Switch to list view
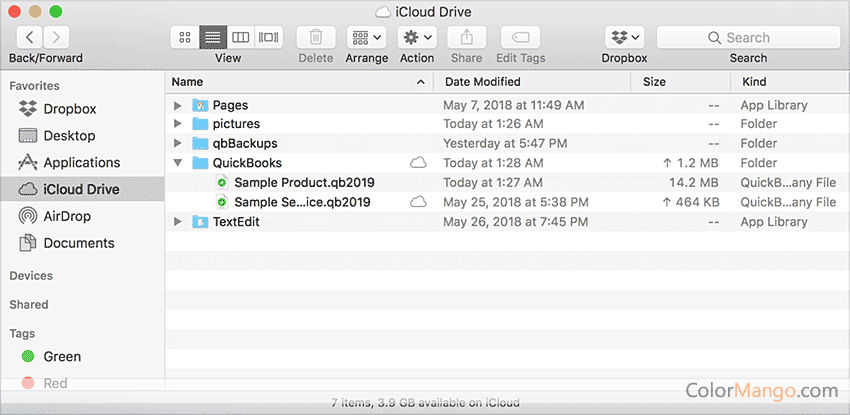The width and height of the screenshot is (850, 415). 213,37
